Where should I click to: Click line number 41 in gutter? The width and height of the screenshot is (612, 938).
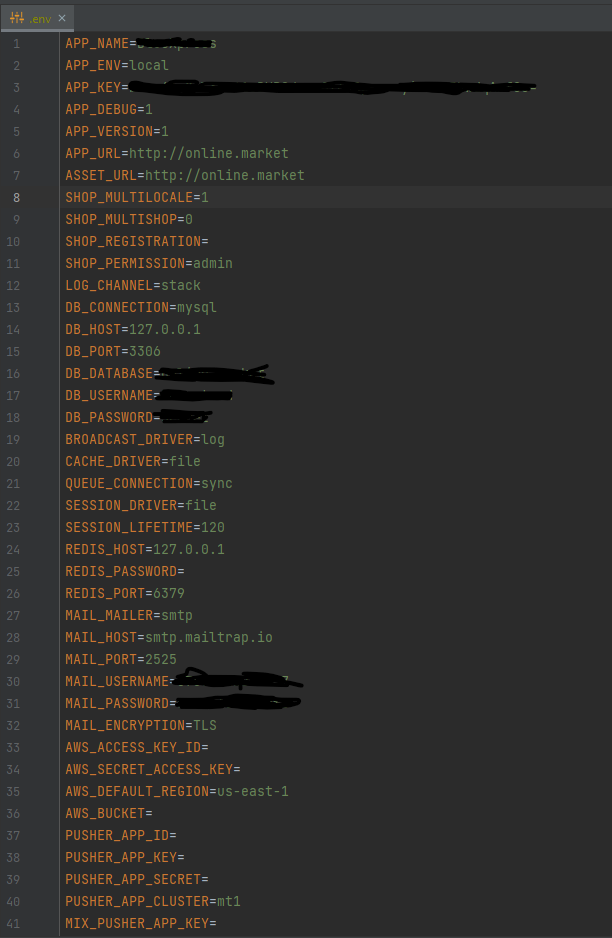[x=13, y=924]
